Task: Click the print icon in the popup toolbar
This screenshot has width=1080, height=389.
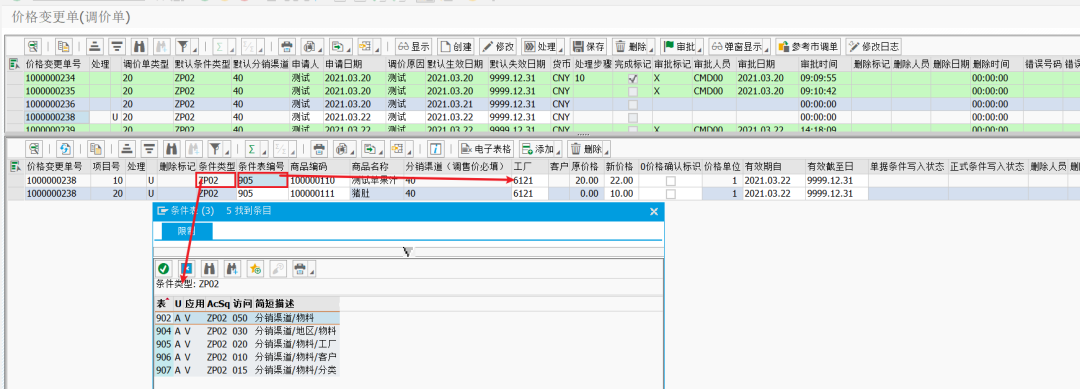Action: click(x=300, y=269)
